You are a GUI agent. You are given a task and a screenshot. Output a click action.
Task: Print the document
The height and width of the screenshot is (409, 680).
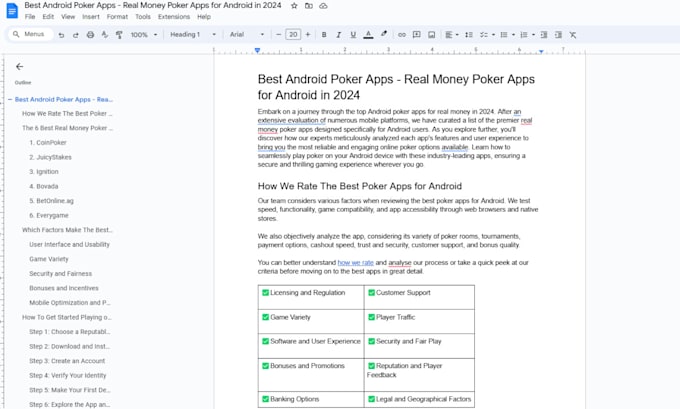[90, 35]
